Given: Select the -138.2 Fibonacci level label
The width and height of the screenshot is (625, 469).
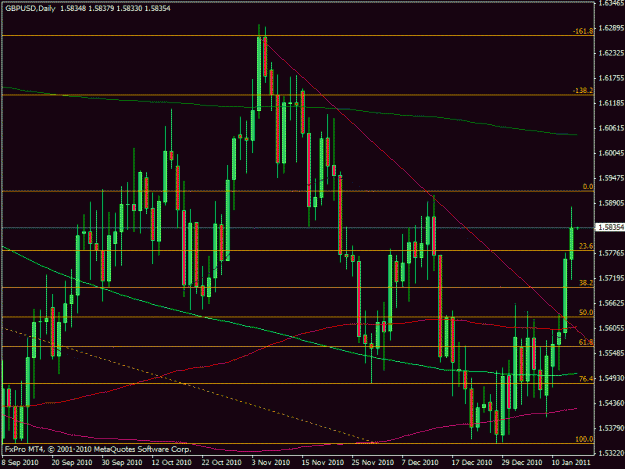Looking at the screenshot, I should coord(583,90).
